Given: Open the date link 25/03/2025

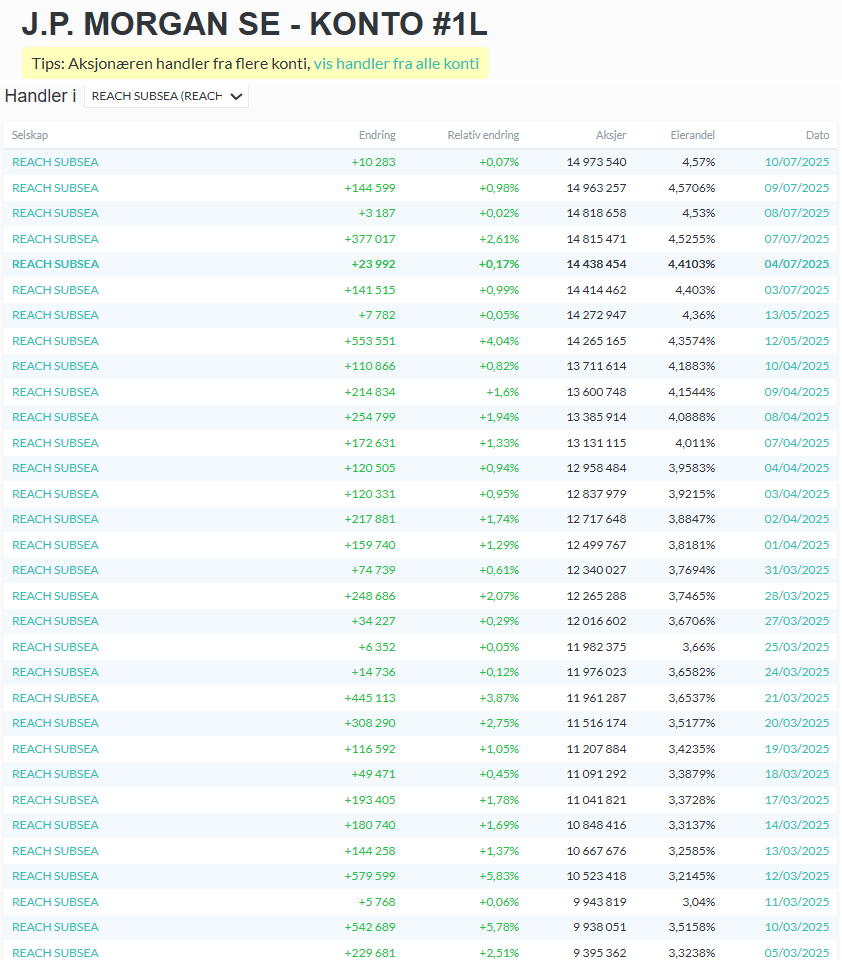Looking at the screenshot, I should click(796, 647).
